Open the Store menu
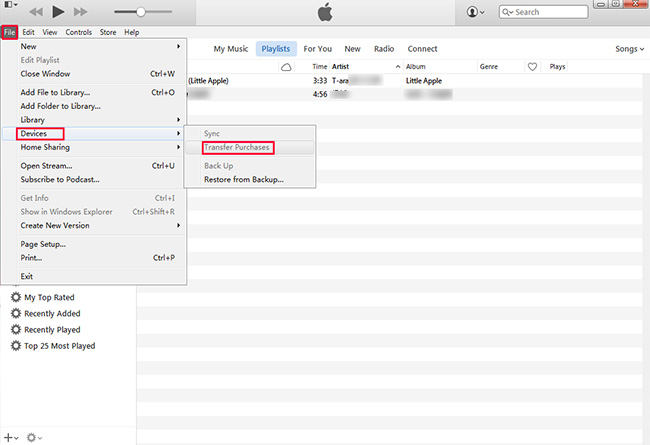Viewport: 650px width, 445px height. [x=108, y=32]
